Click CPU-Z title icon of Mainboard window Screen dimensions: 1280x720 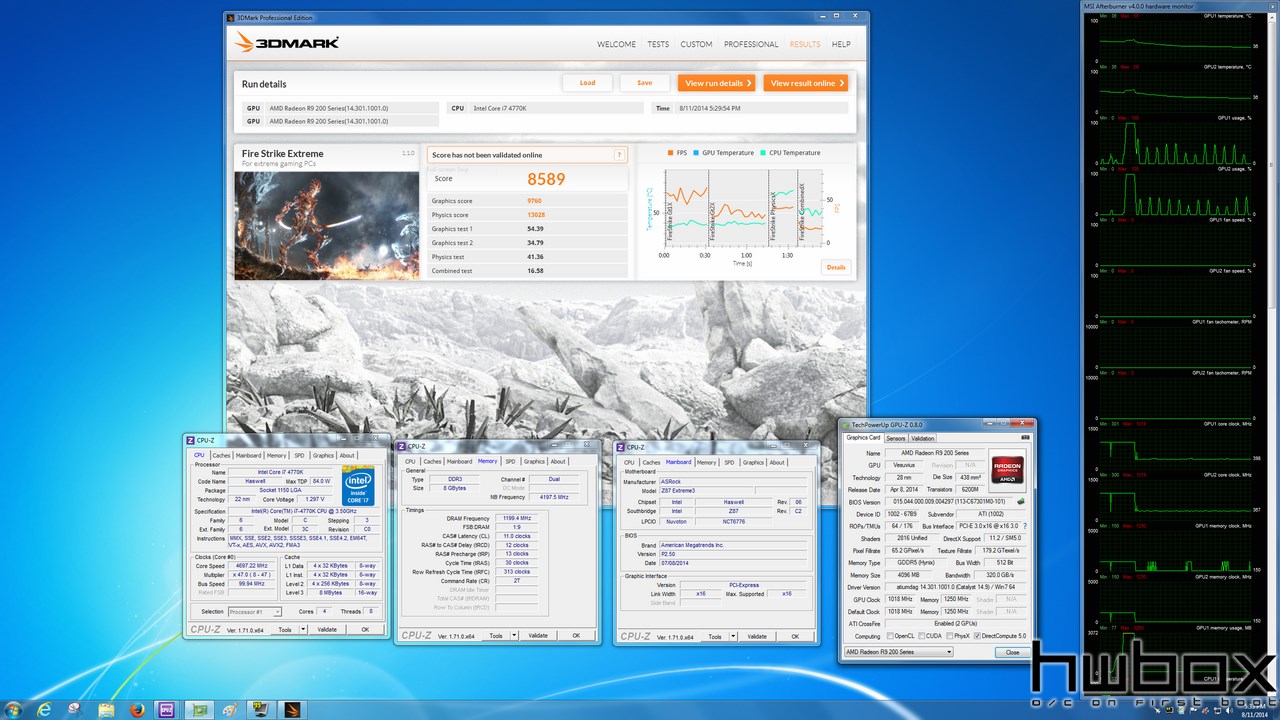pos(620,446)
